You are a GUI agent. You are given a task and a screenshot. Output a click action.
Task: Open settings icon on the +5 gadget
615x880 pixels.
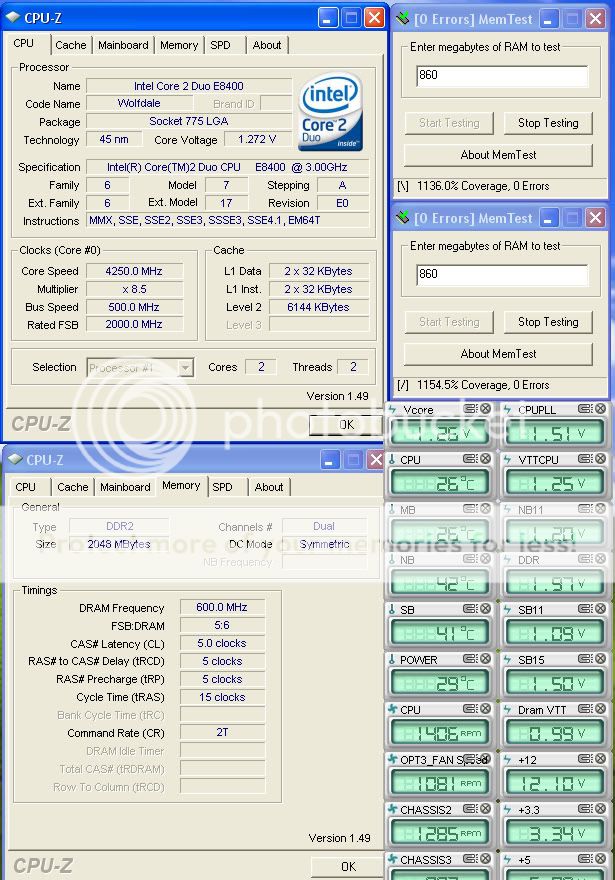tap(585, 858)
